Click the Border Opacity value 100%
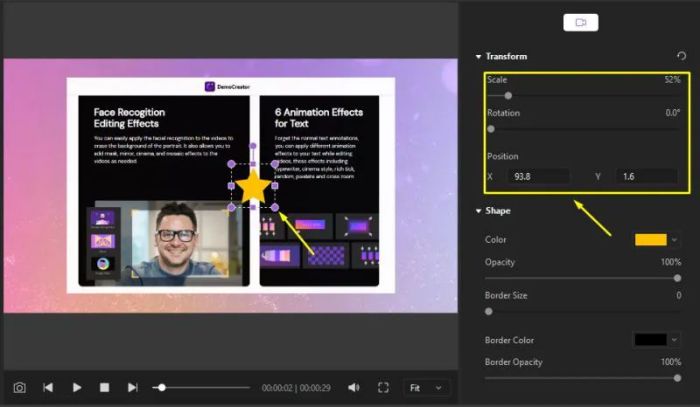 tap(671, 362)
